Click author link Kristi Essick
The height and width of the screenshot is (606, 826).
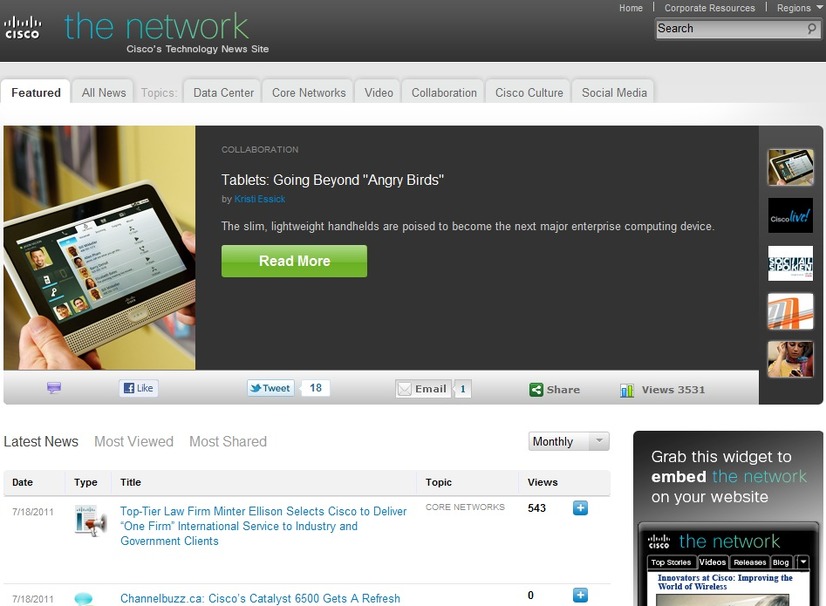tap(260, 199)
